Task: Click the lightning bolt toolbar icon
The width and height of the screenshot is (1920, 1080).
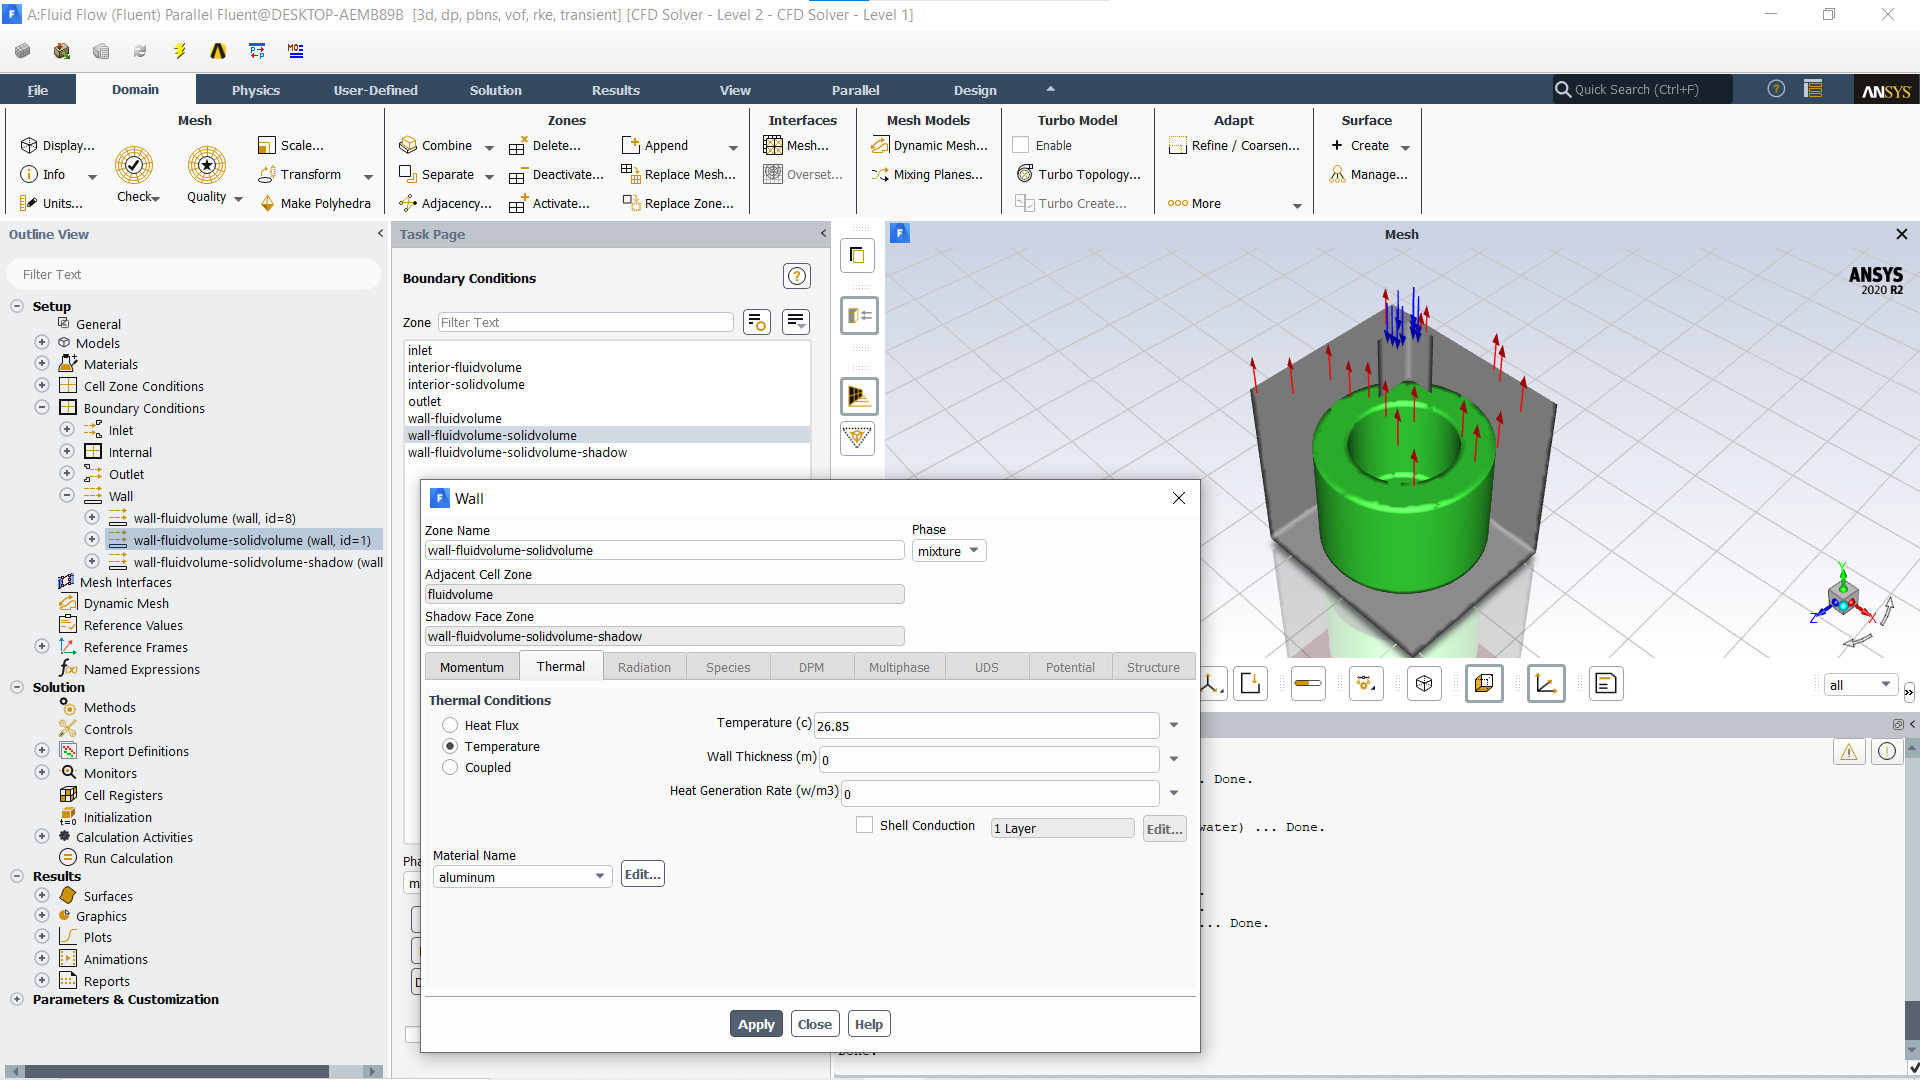Action: 180,51
